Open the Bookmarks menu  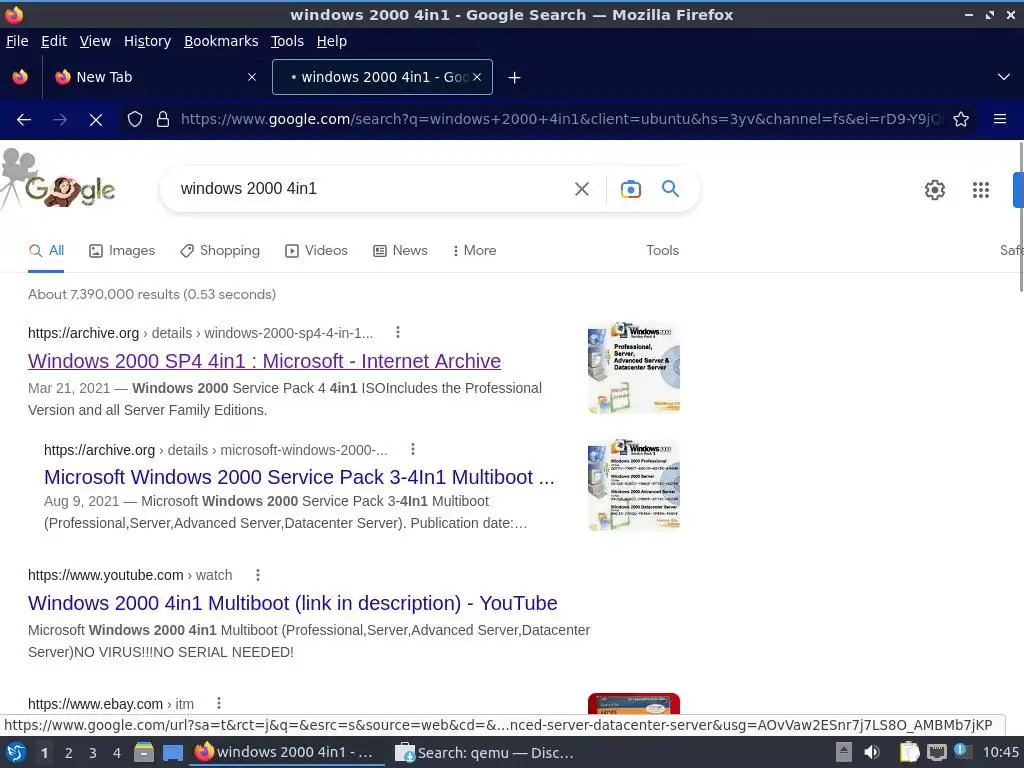click(221, 41)
